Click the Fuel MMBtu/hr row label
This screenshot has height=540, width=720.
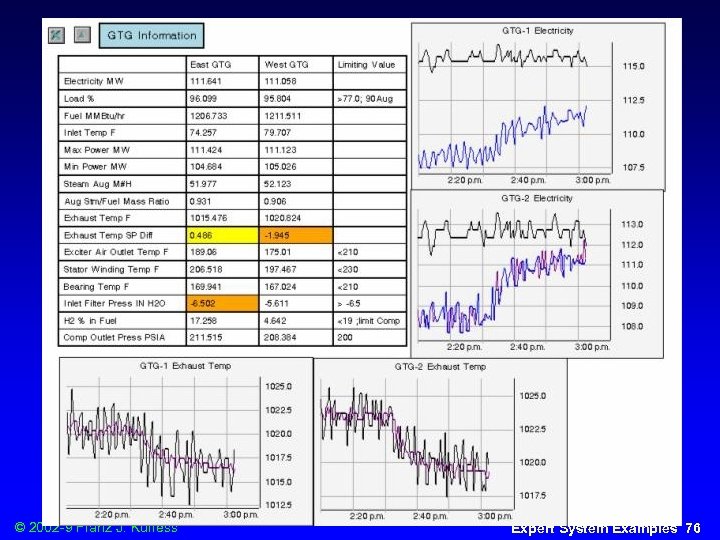95,116
